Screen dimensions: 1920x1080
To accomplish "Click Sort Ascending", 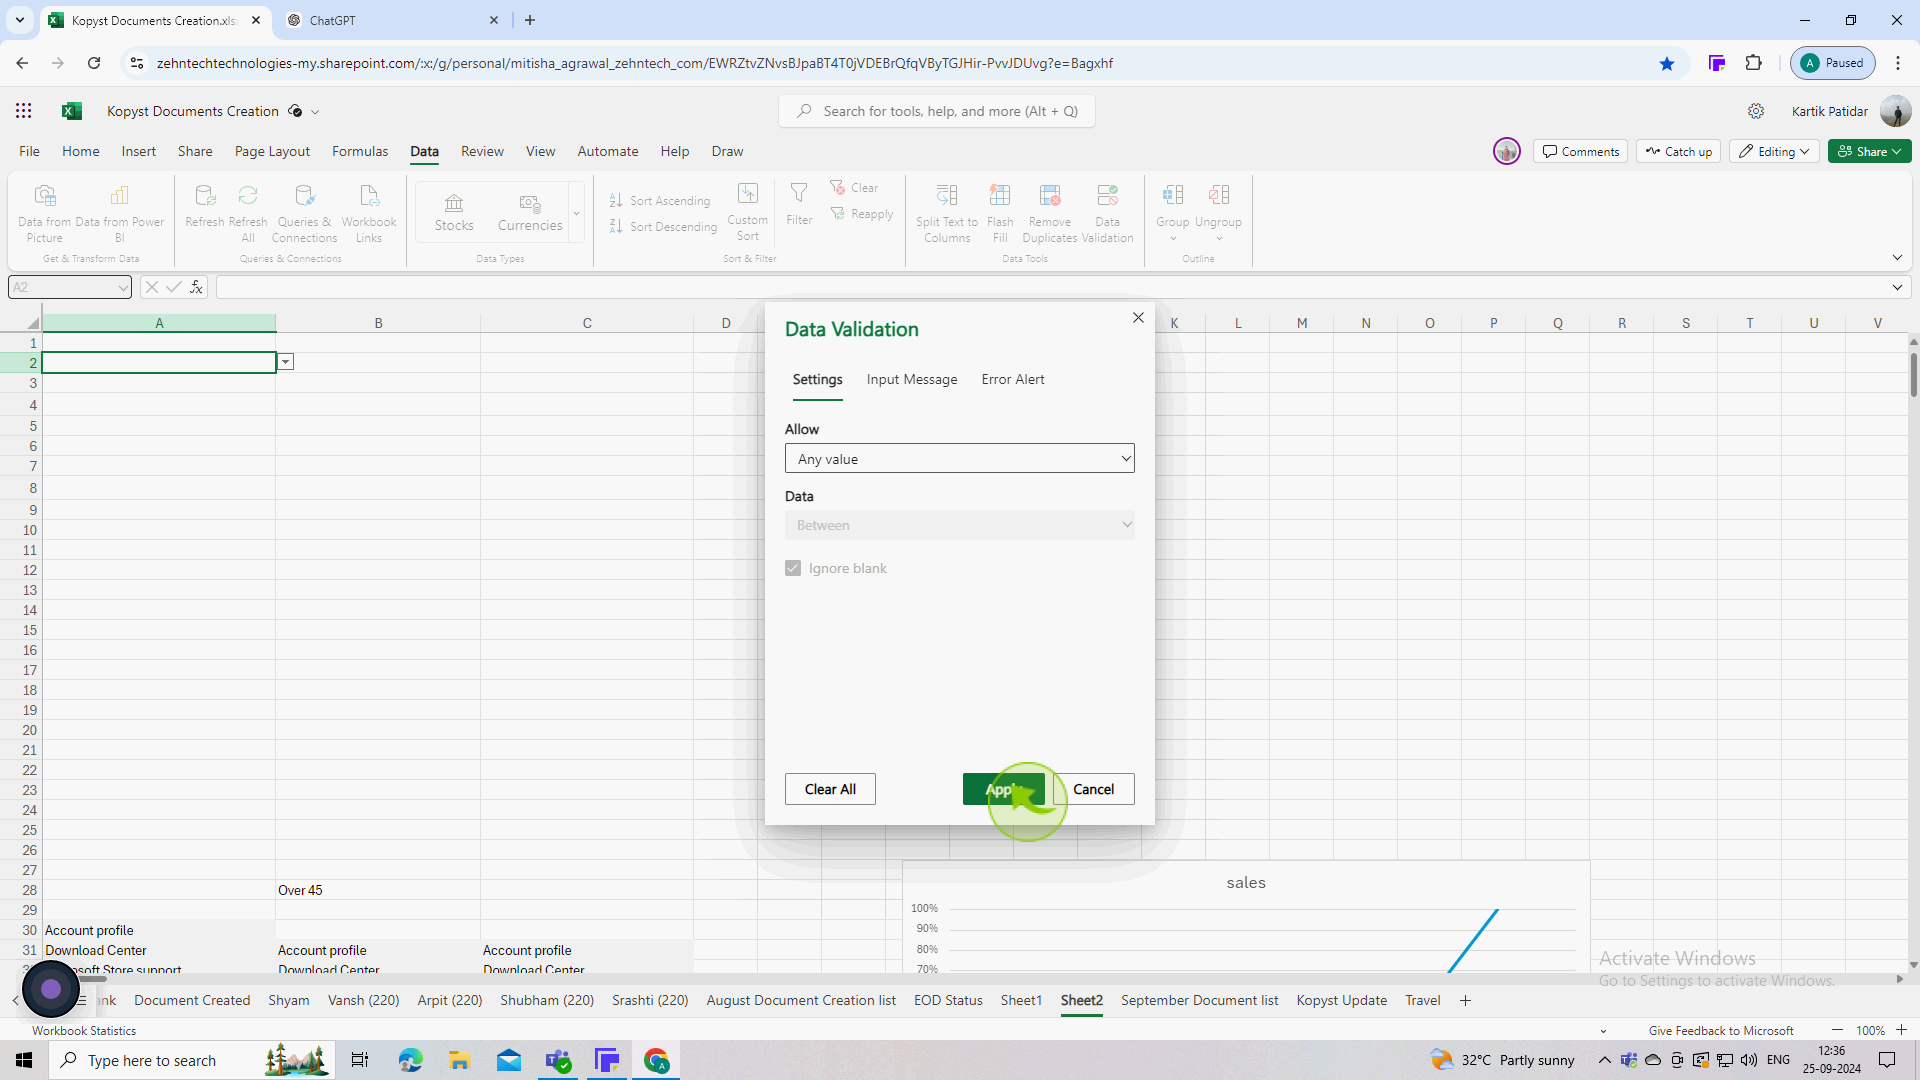I will (660, 201).
